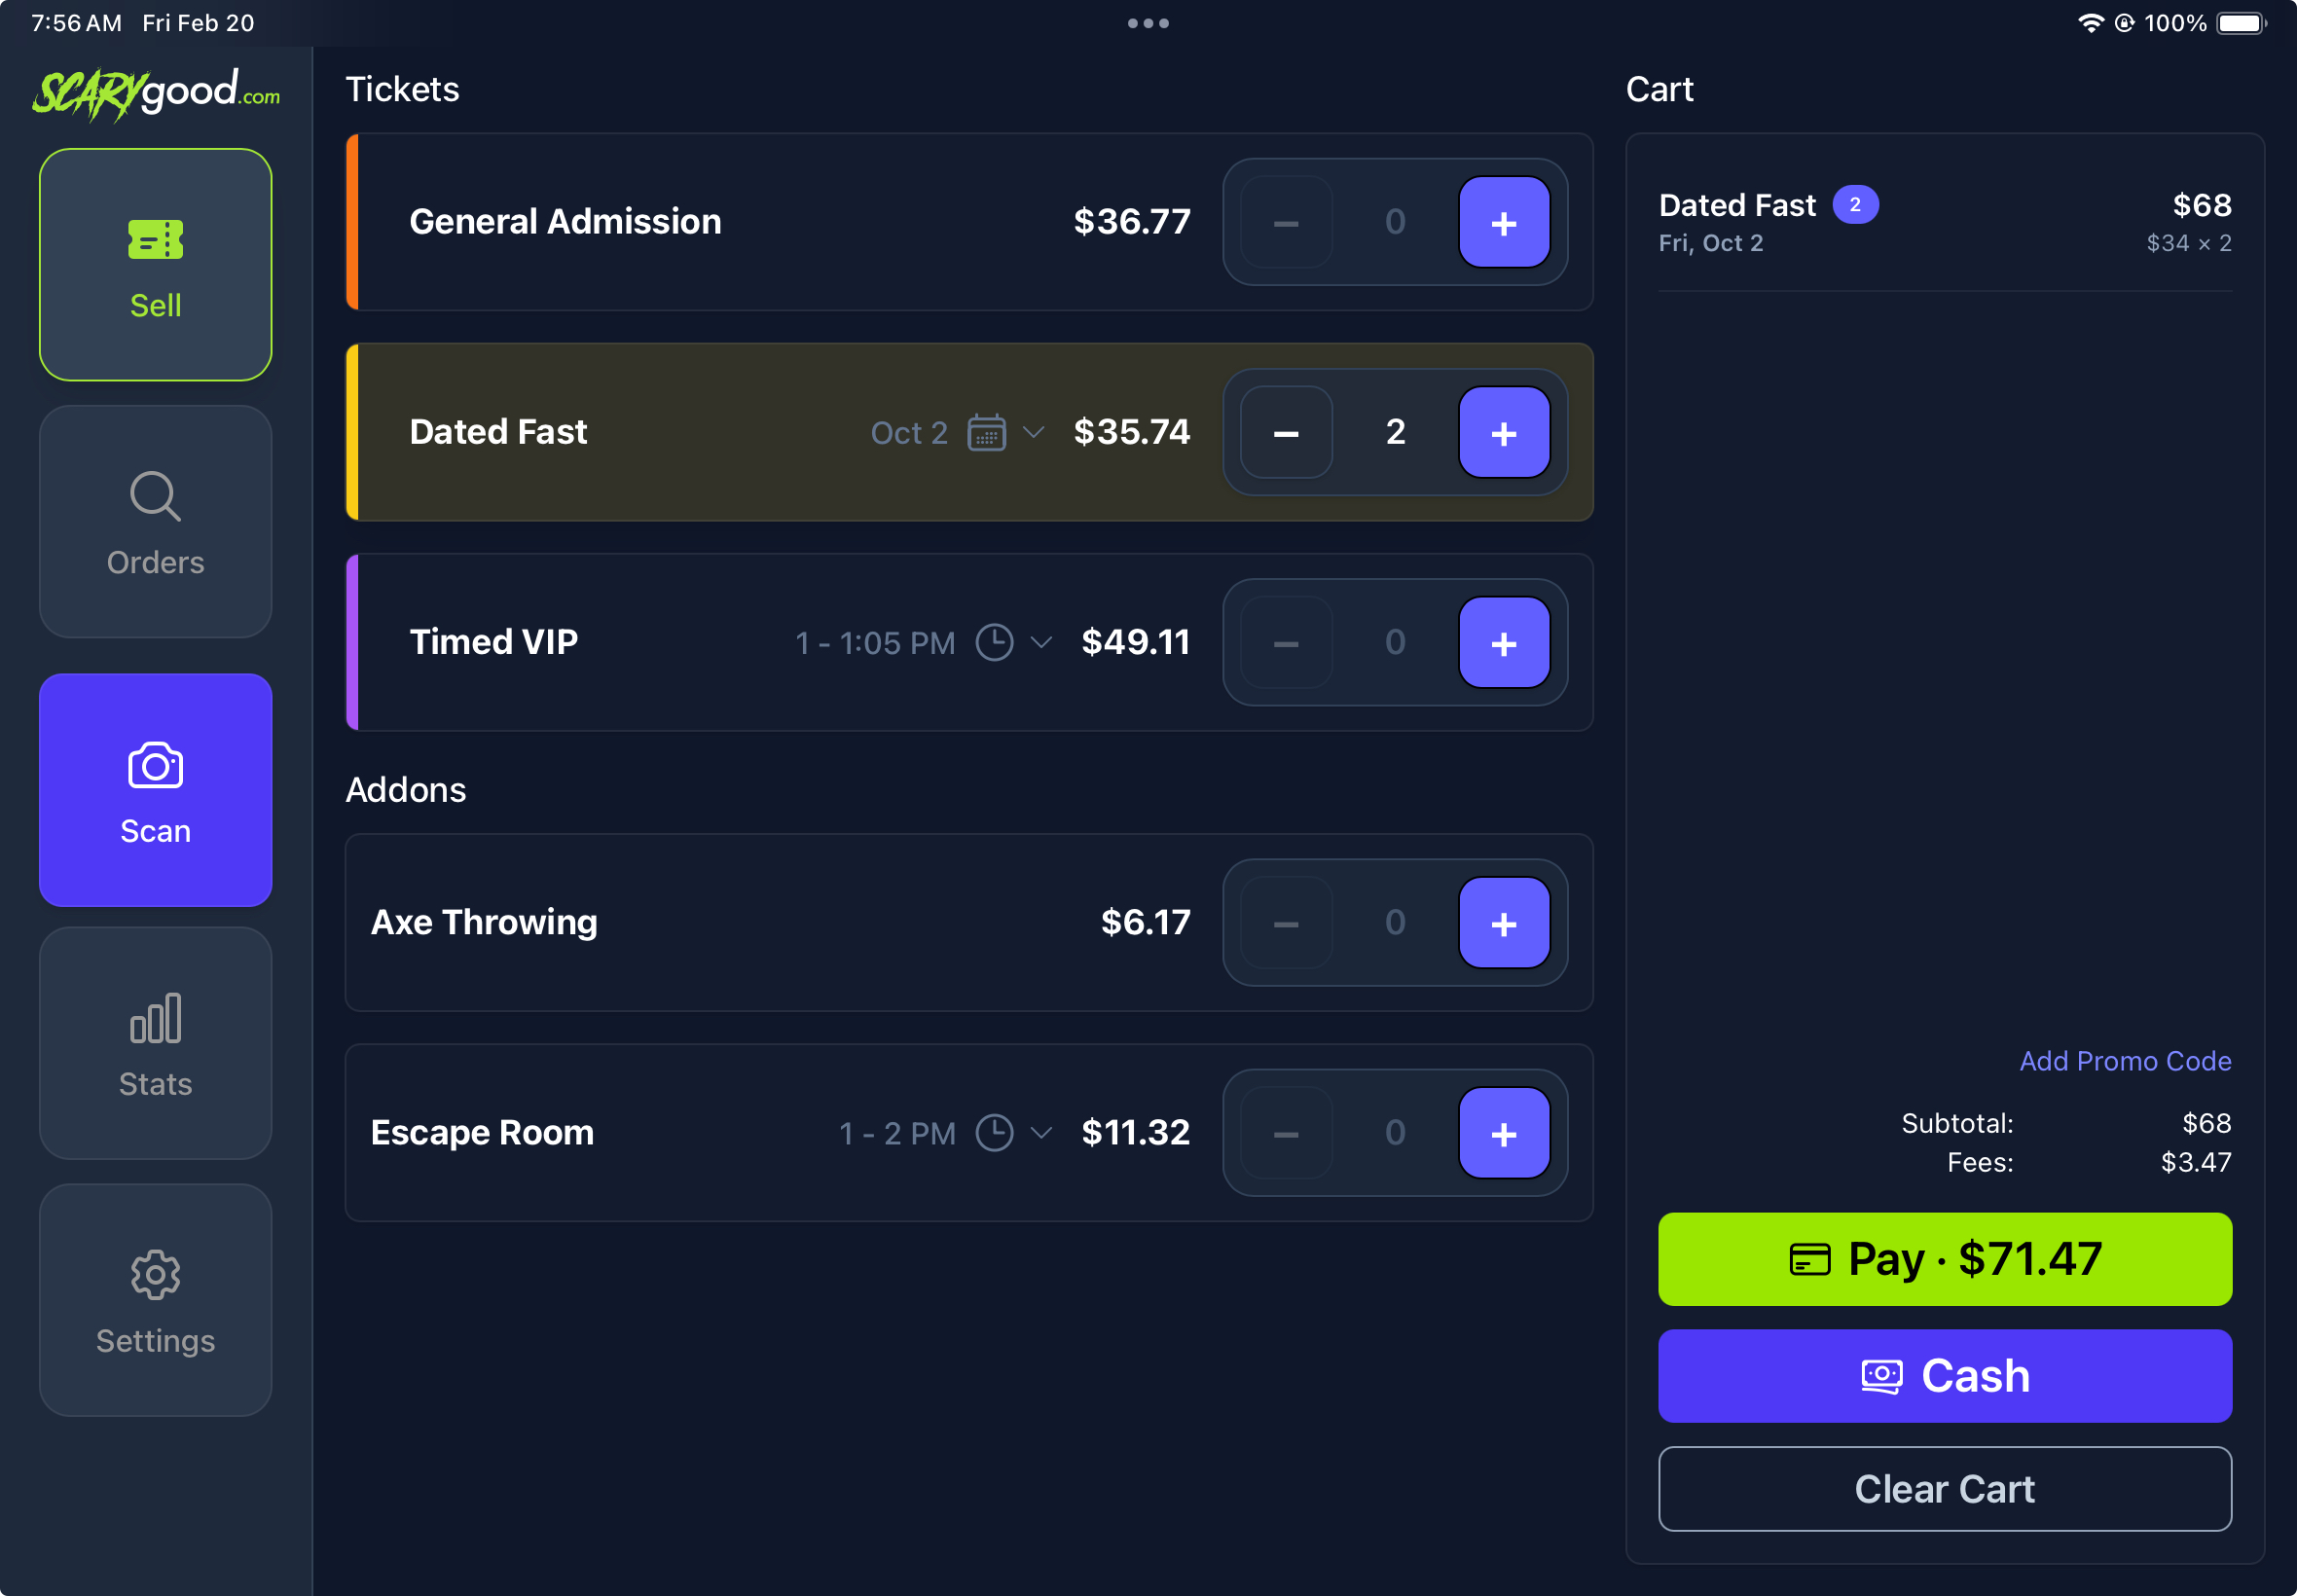Viewport: 2297px width, 1596px height.
Task: Click the credit card icon on Pay button
Action: 1810,1259
